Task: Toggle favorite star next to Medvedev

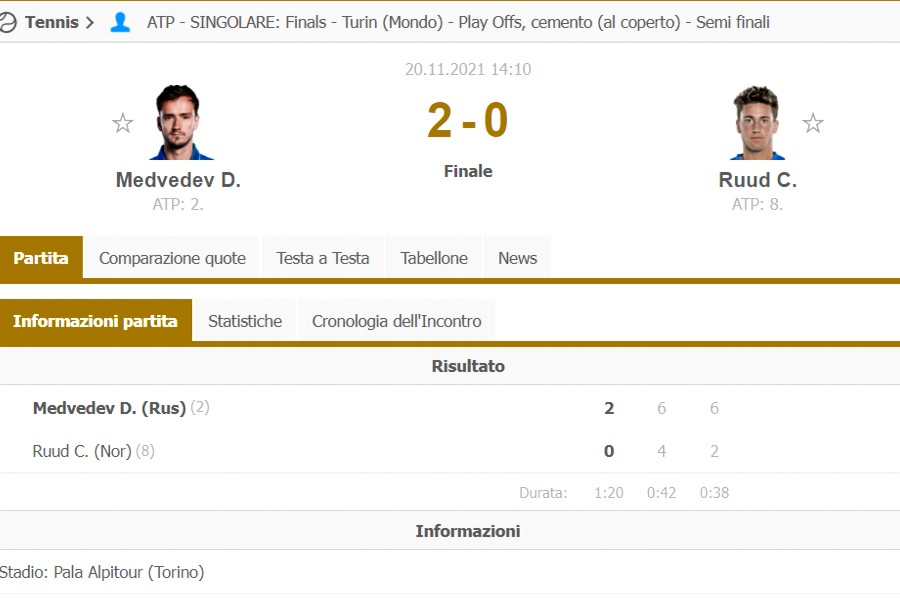Action: 123,124
